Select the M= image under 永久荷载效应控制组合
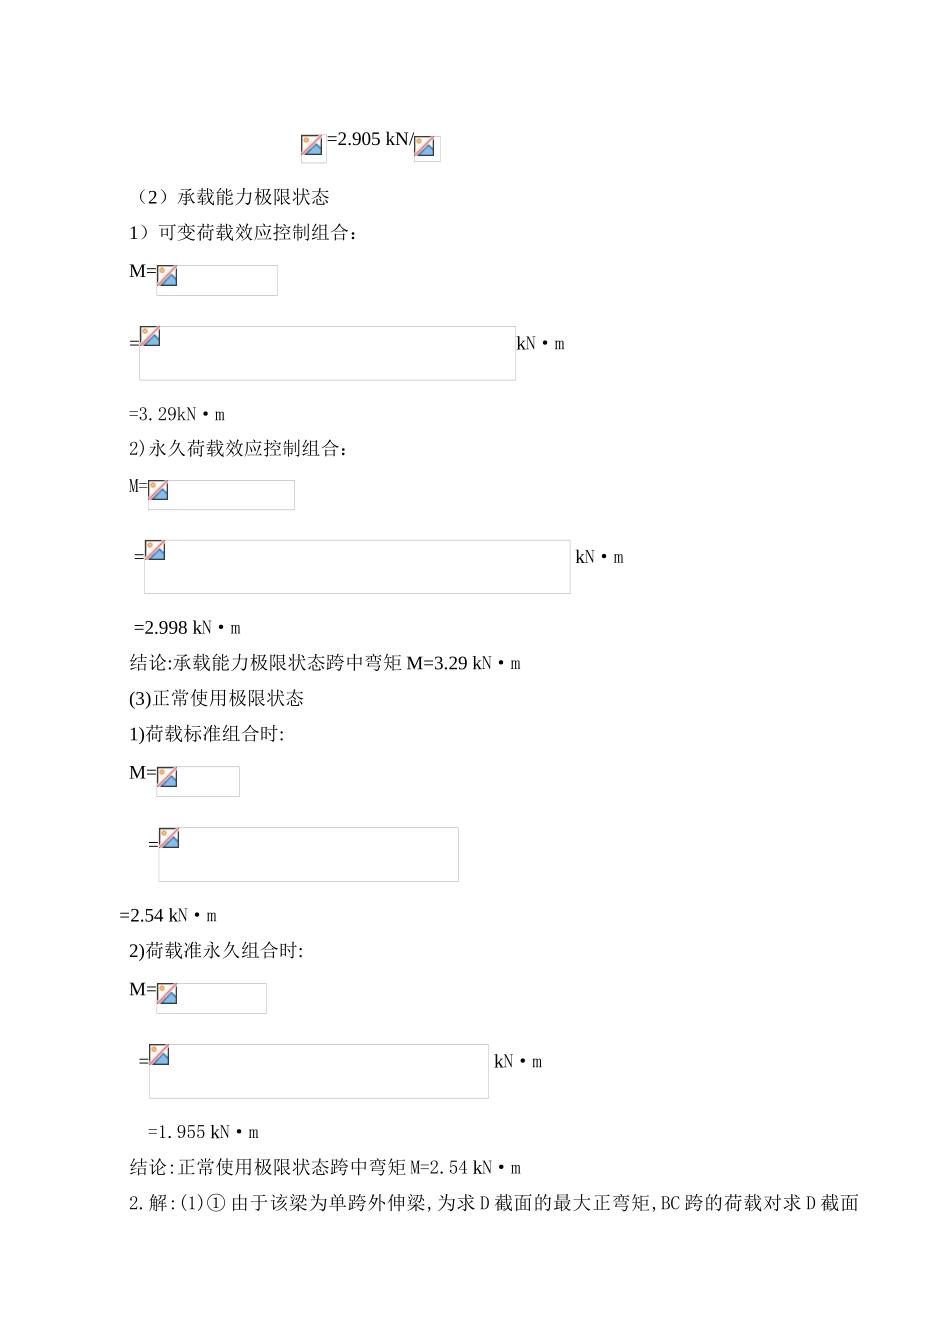 221,495
